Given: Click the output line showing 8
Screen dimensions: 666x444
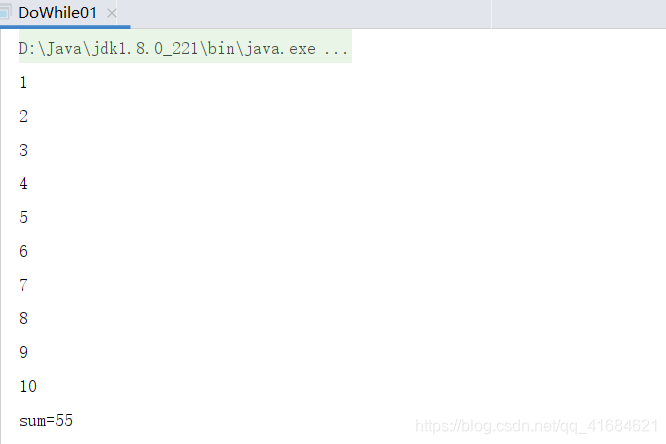Looking at the screenshot, I should pos(23,318).
